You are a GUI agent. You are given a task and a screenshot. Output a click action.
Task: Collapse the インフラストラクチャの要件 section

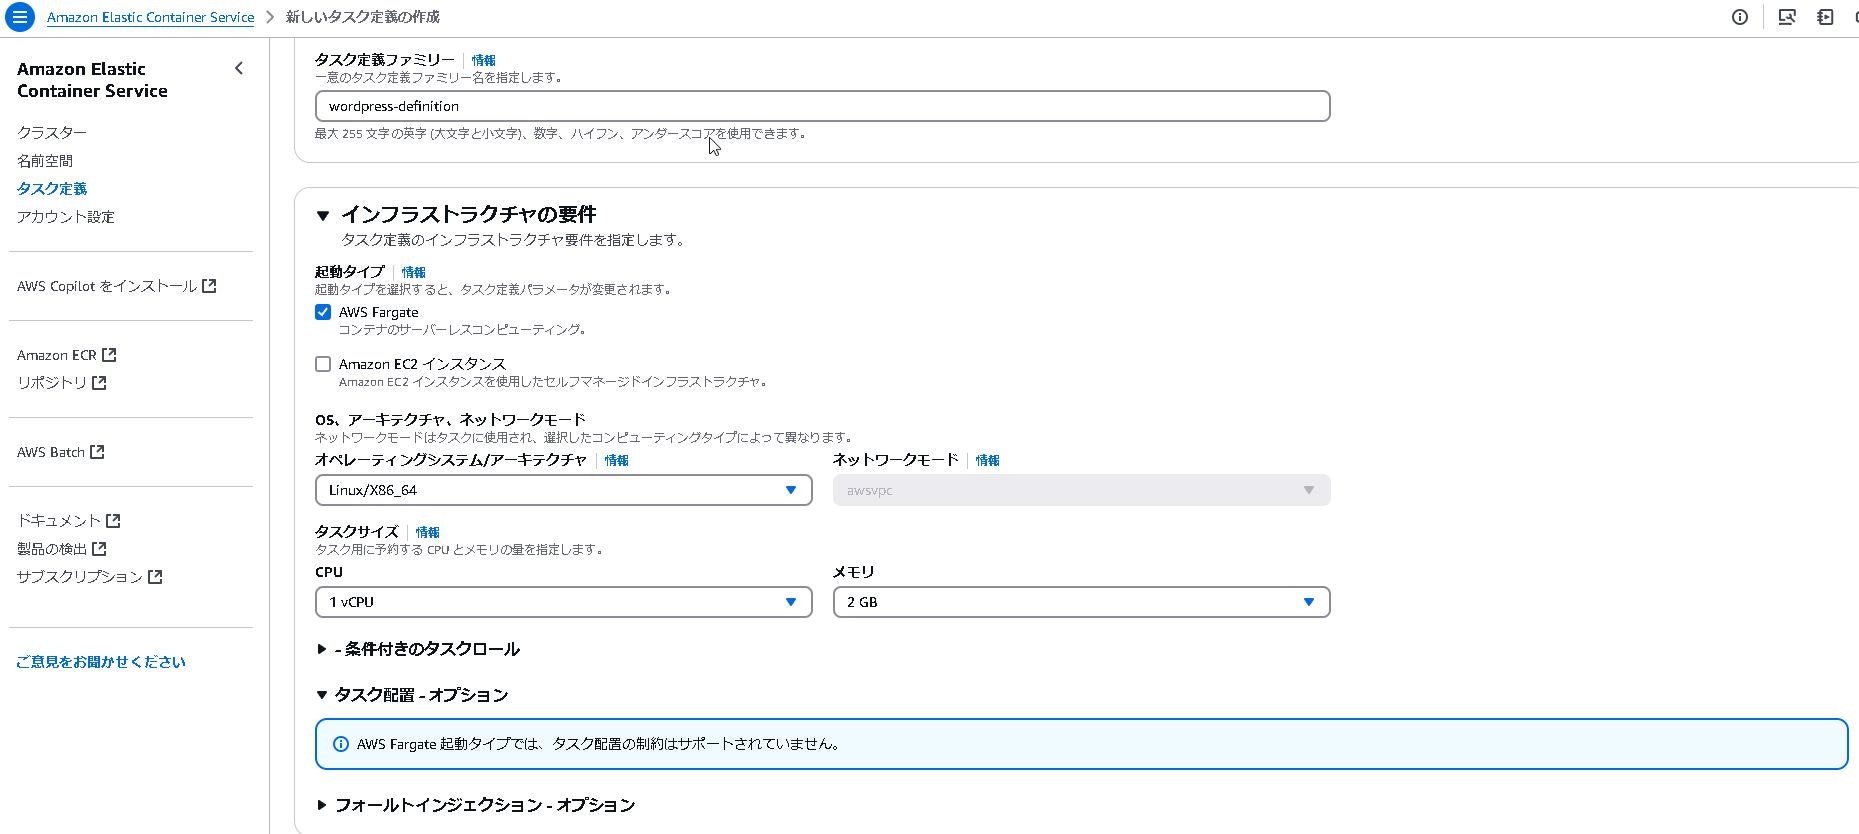(322, 215)
